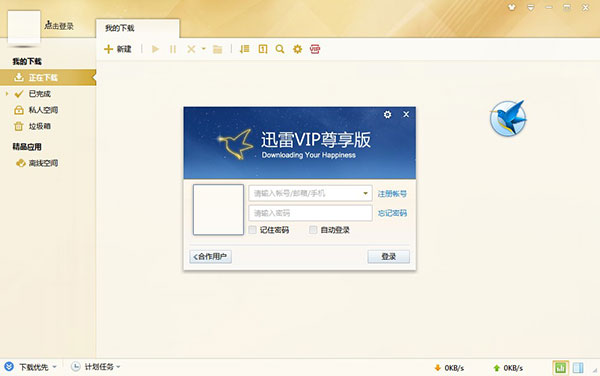The height and width of the screenshot is (376, 600).
Task: Toggle the side panel icon in the status bar
Action: coord(578,368)
